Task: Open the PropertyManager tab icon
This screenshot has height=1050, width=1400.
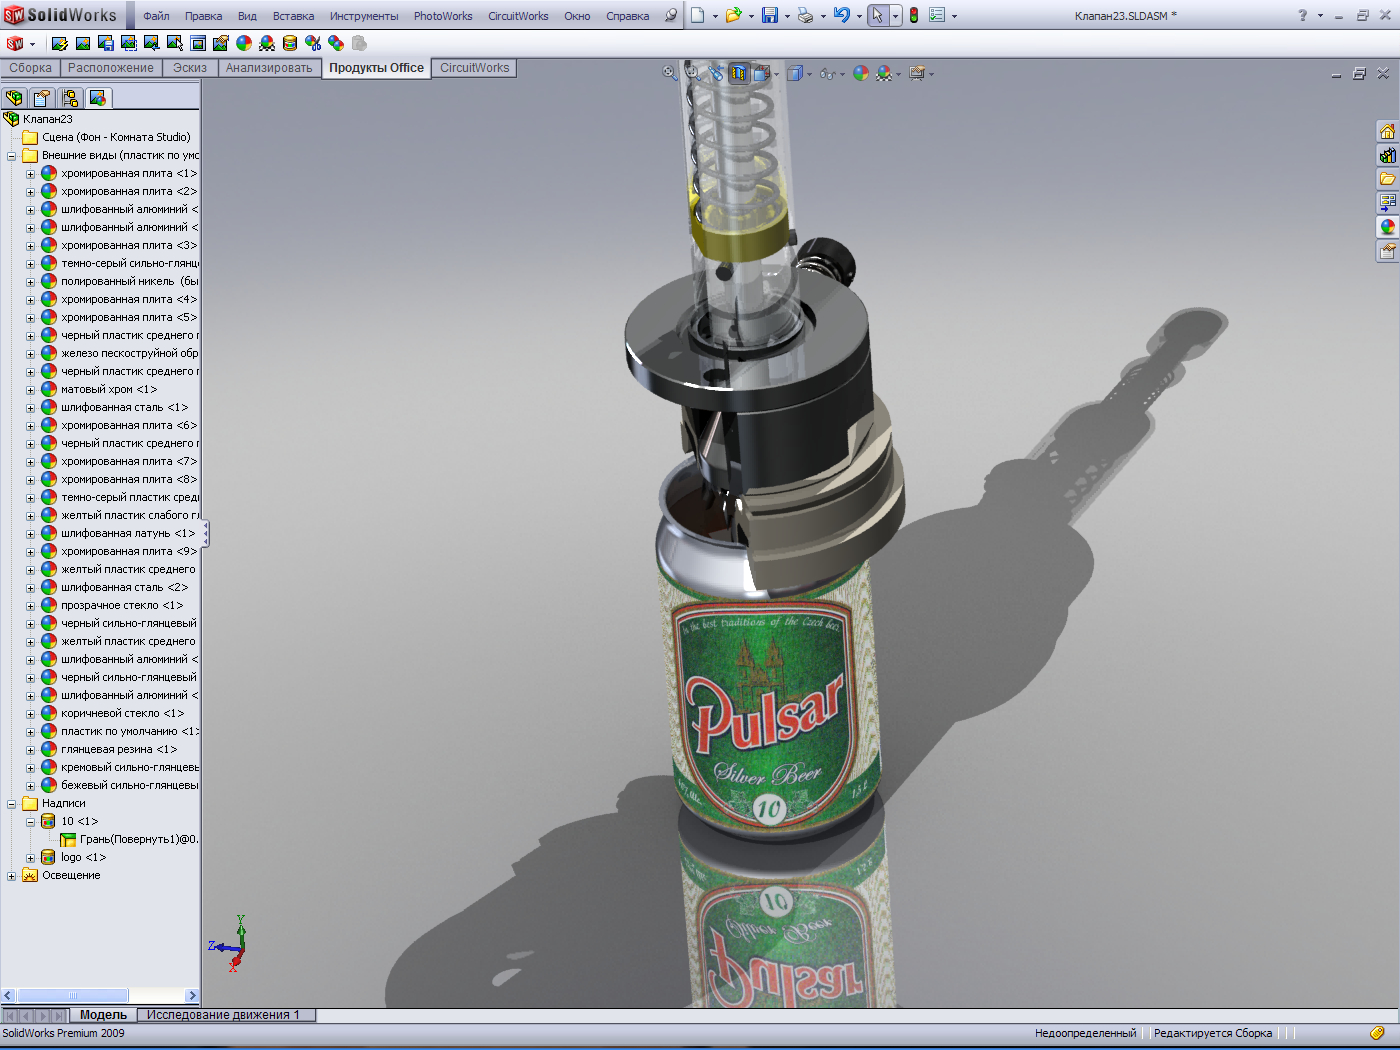Action: (42, 98)
